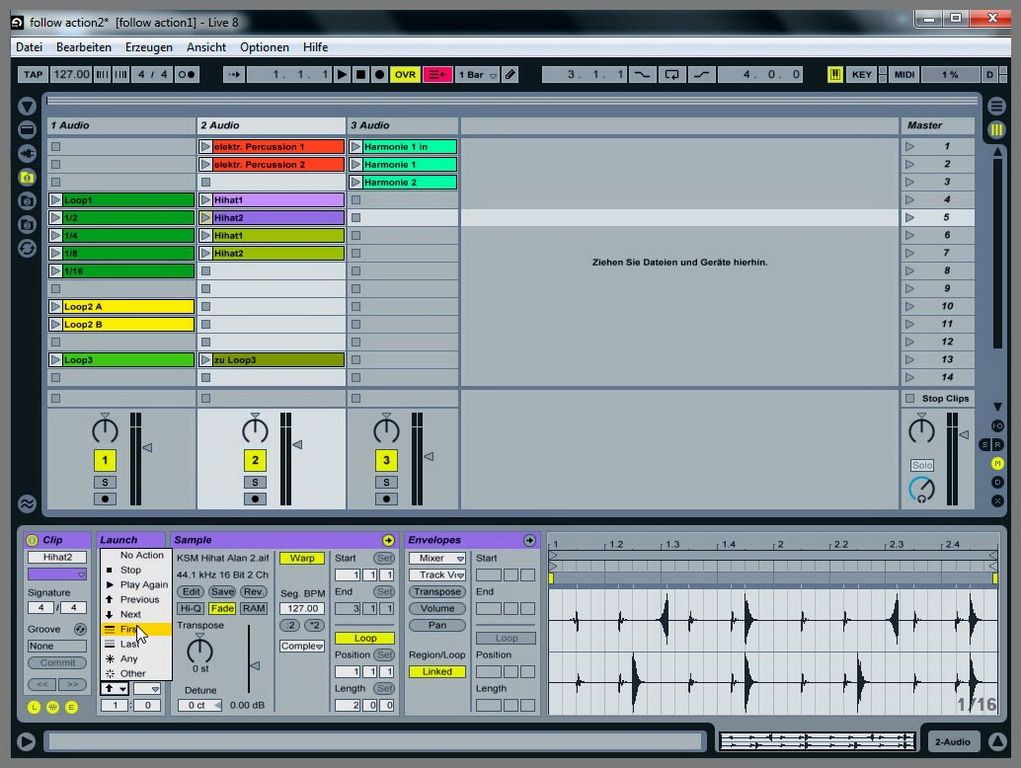
Task: Switch to Session View icon
Action: click(x=997, y=130)
